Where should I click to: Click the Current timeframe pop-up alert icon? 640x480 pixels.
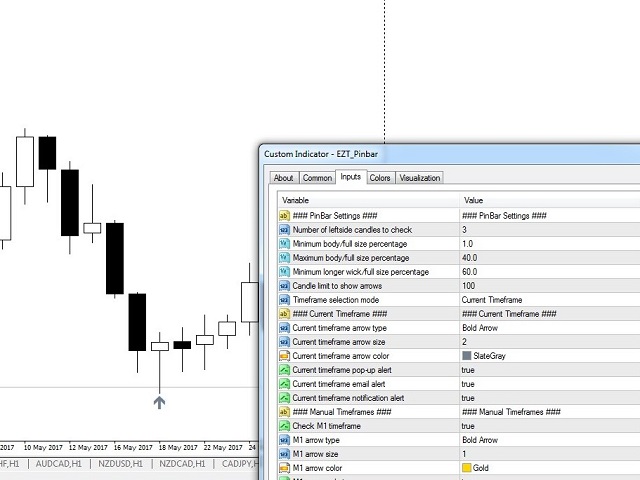[x=284, y=370]
